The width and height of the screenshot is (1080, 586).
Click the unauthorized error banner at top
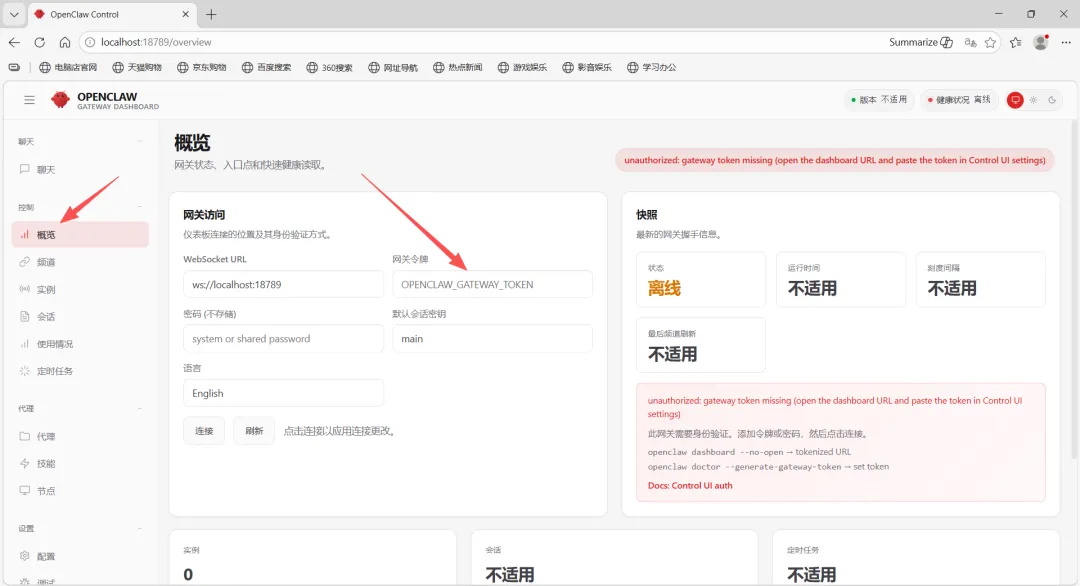(834, 160)
